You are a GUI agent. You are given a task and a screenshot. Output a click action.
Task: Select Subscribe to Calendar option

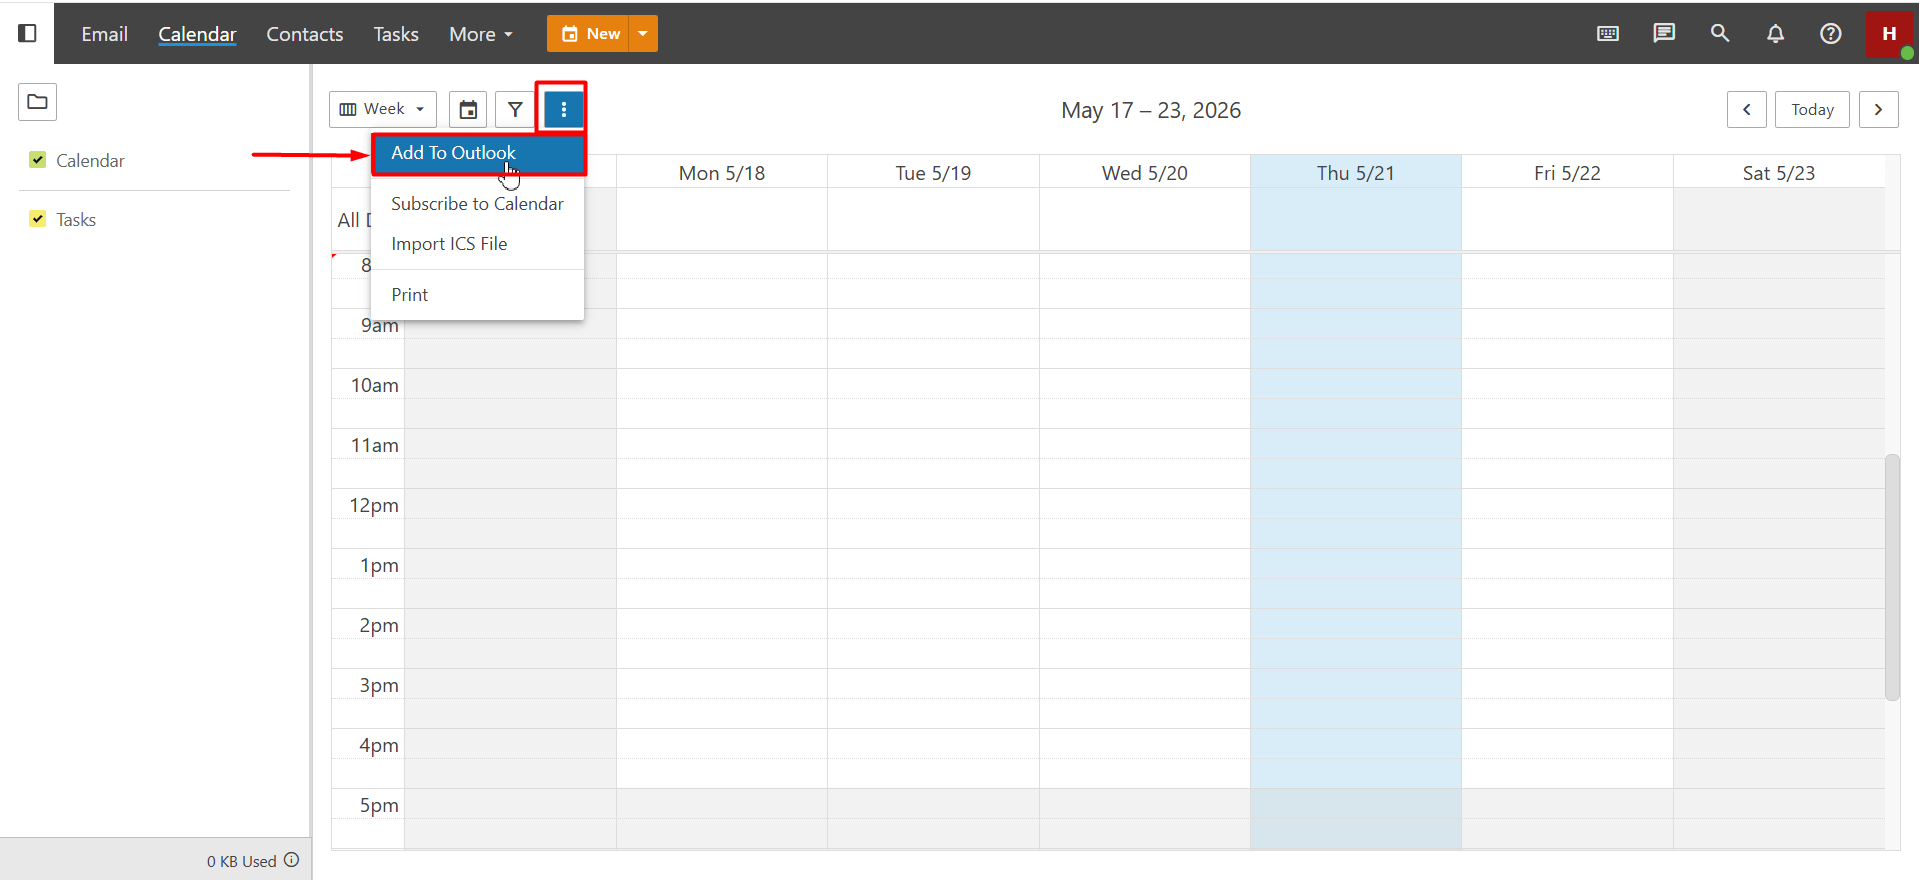pos(478,204)
